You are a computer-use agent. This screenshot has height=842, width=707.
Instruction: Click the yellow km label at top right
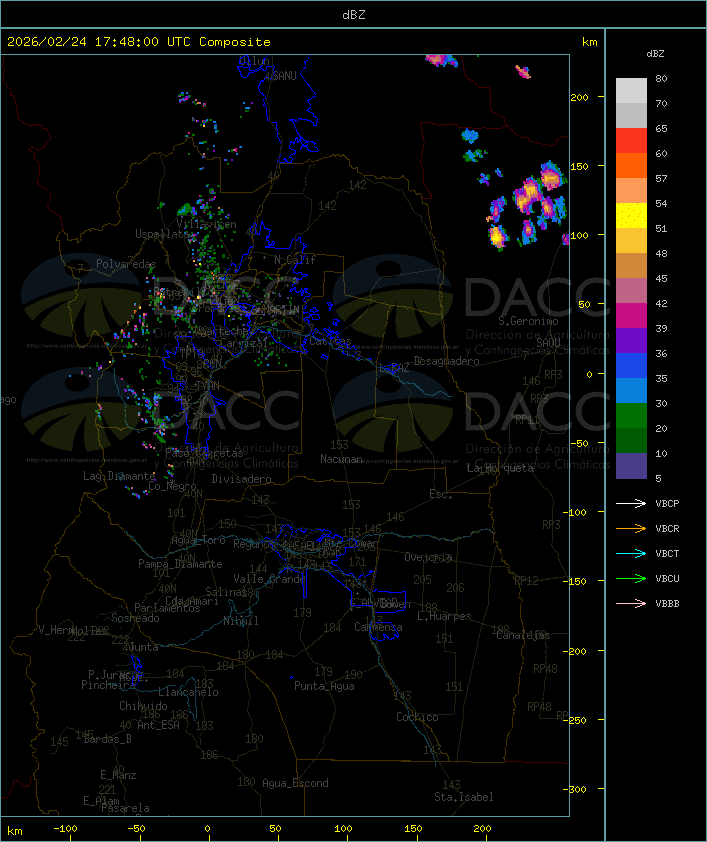(x=589, y=42)
